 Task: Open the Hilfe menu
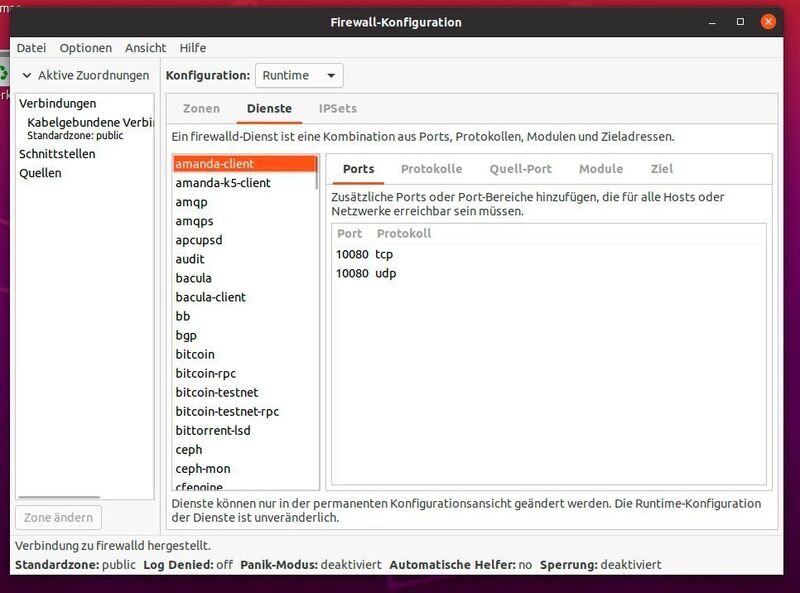pos(193,48)
